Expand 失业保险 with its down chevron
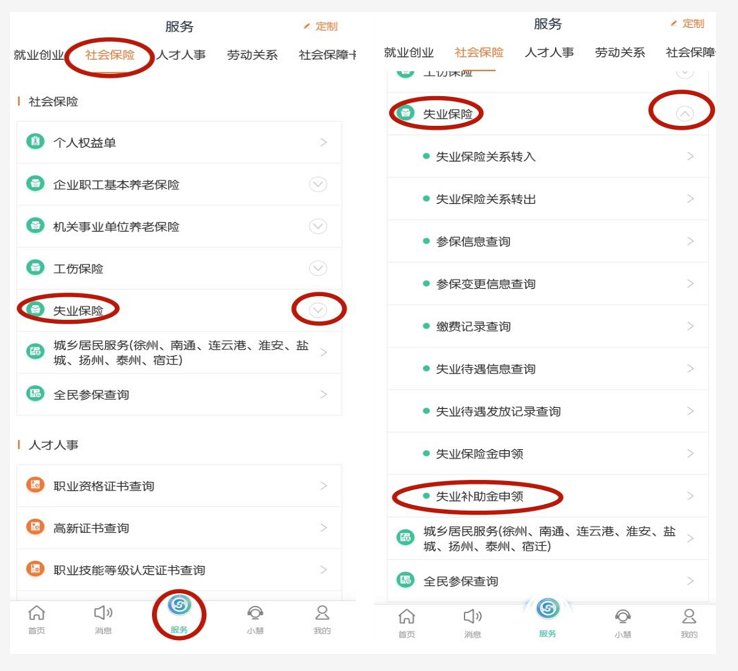Screen dimensions: 738x671 [x=318, y=310]
